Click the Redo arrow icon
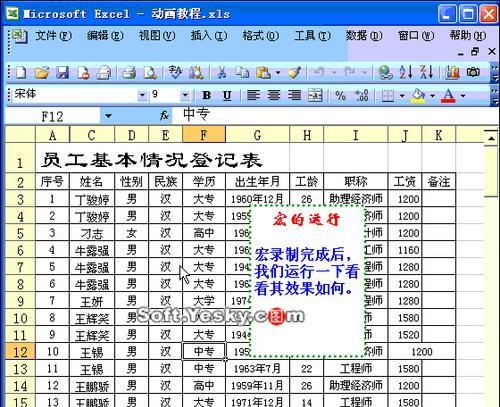 (x=350, y=72)
